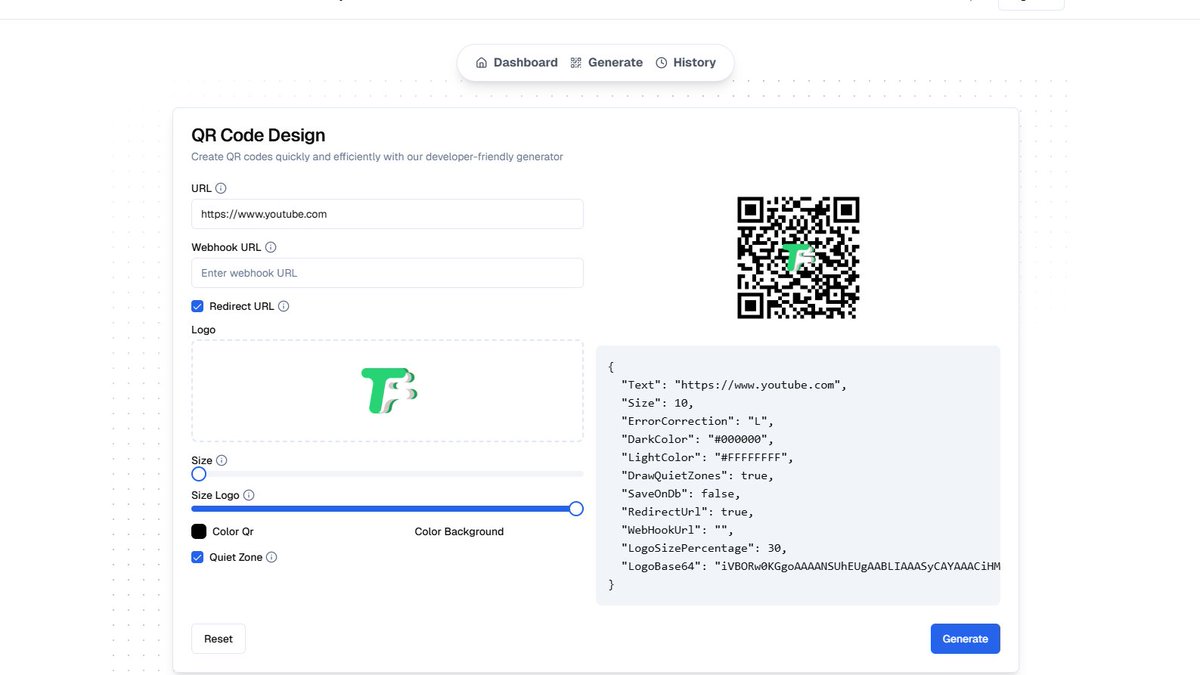
Task: Uncheck the Quiet Zone checkbox
Action: 198,557
